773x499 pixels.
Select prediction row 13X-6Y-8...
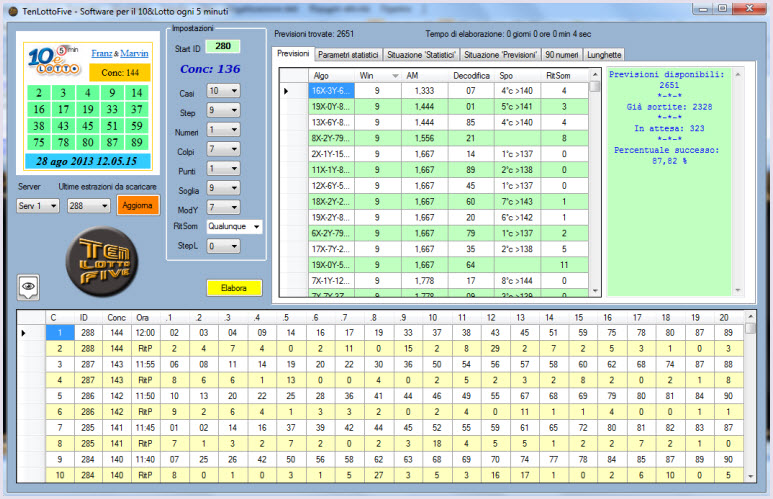[434, 122]
